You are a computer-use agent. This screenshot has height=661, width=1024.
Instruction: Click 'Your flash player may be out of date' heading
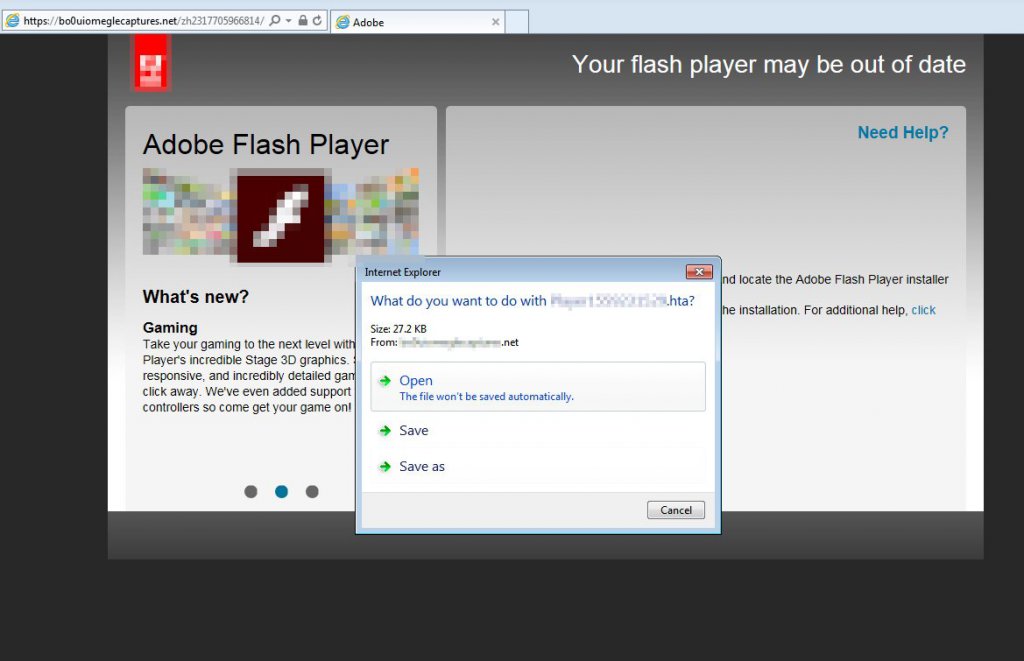pos(769,65)
